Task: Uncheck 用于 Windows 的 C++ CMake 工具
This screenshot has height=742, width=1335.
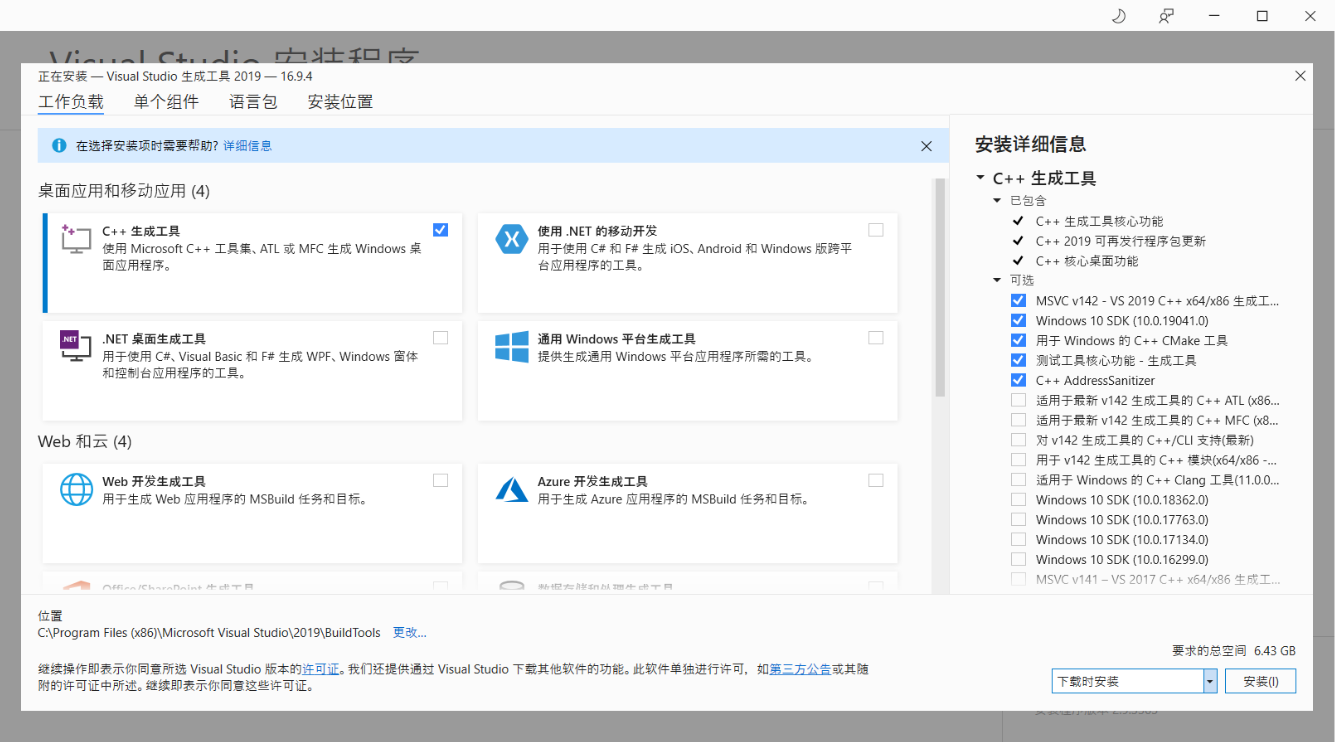Action: (1018, 340)
